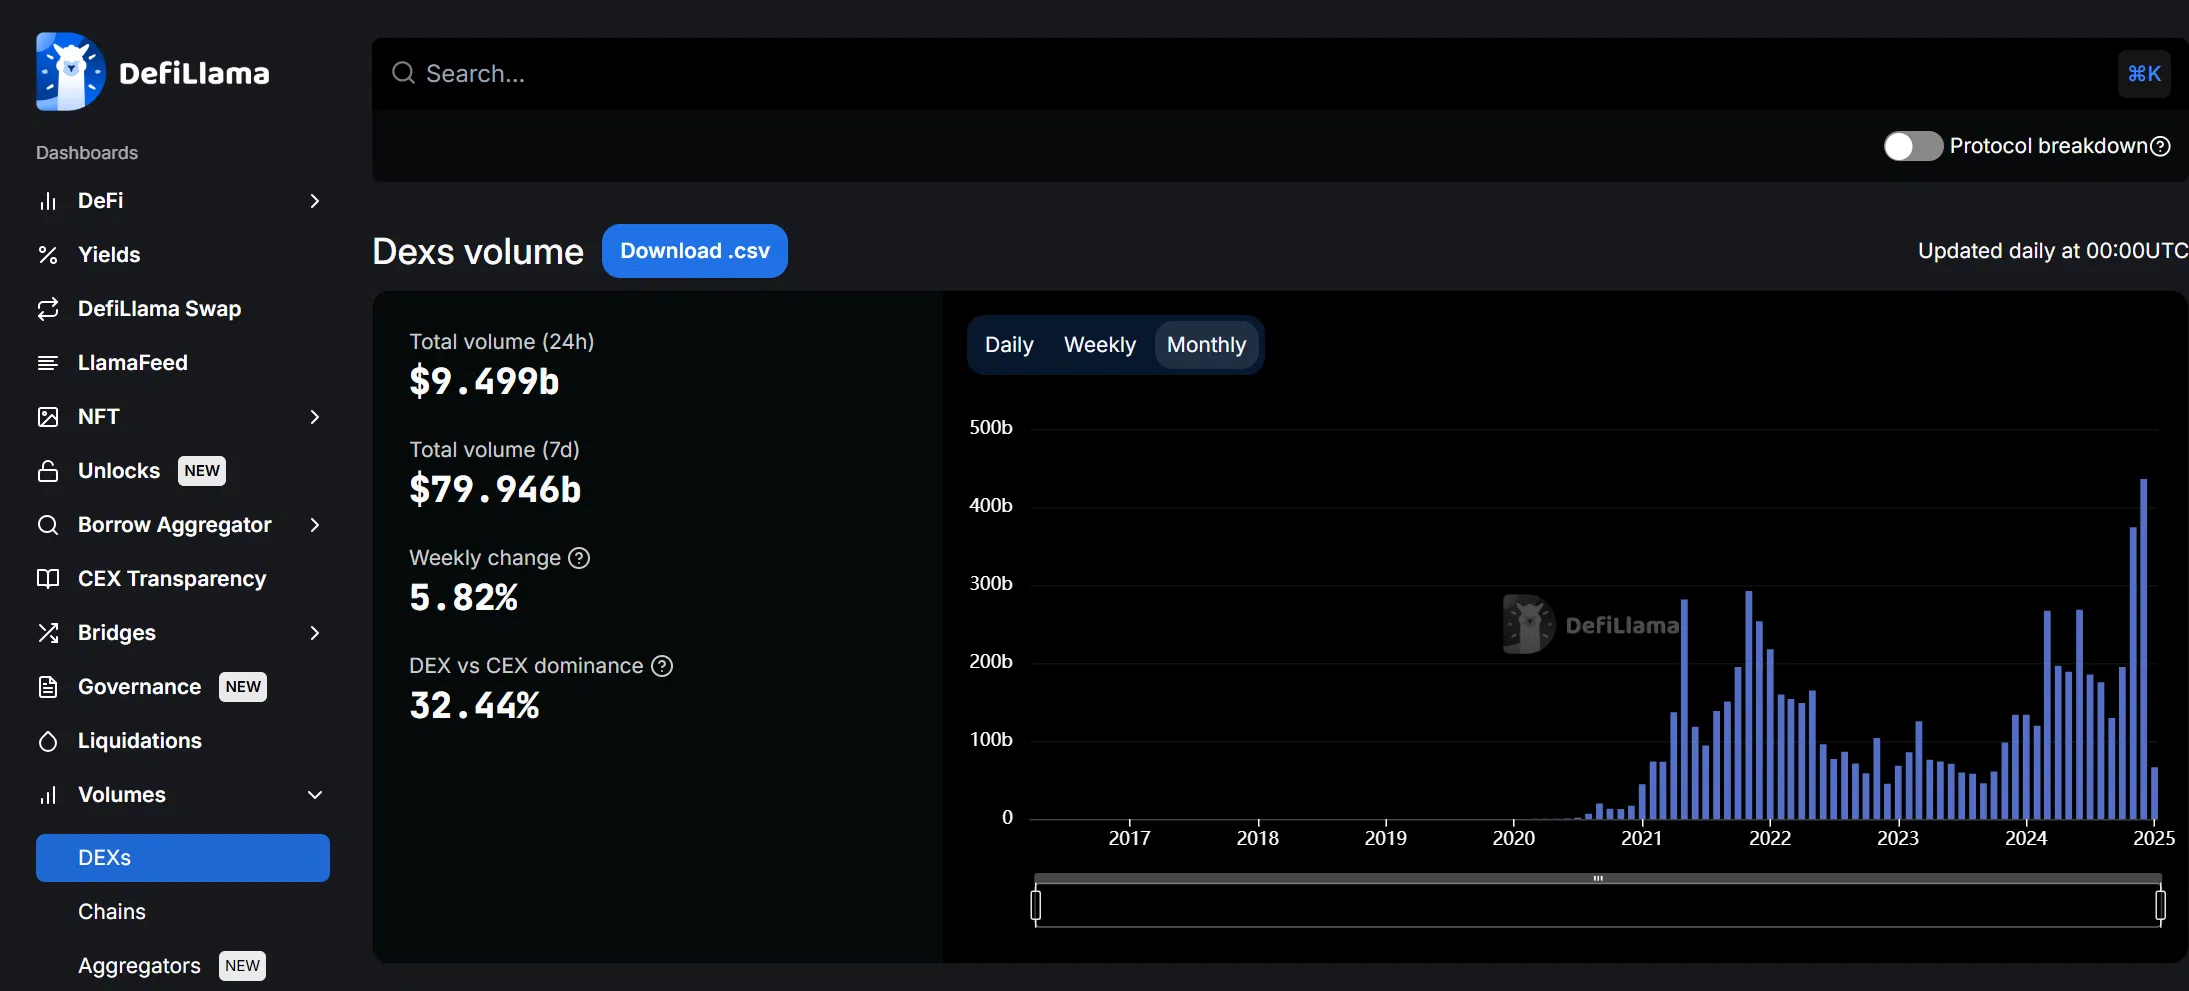
Task: Click the Dexs volume heading
Action: (x=478, y=252)
